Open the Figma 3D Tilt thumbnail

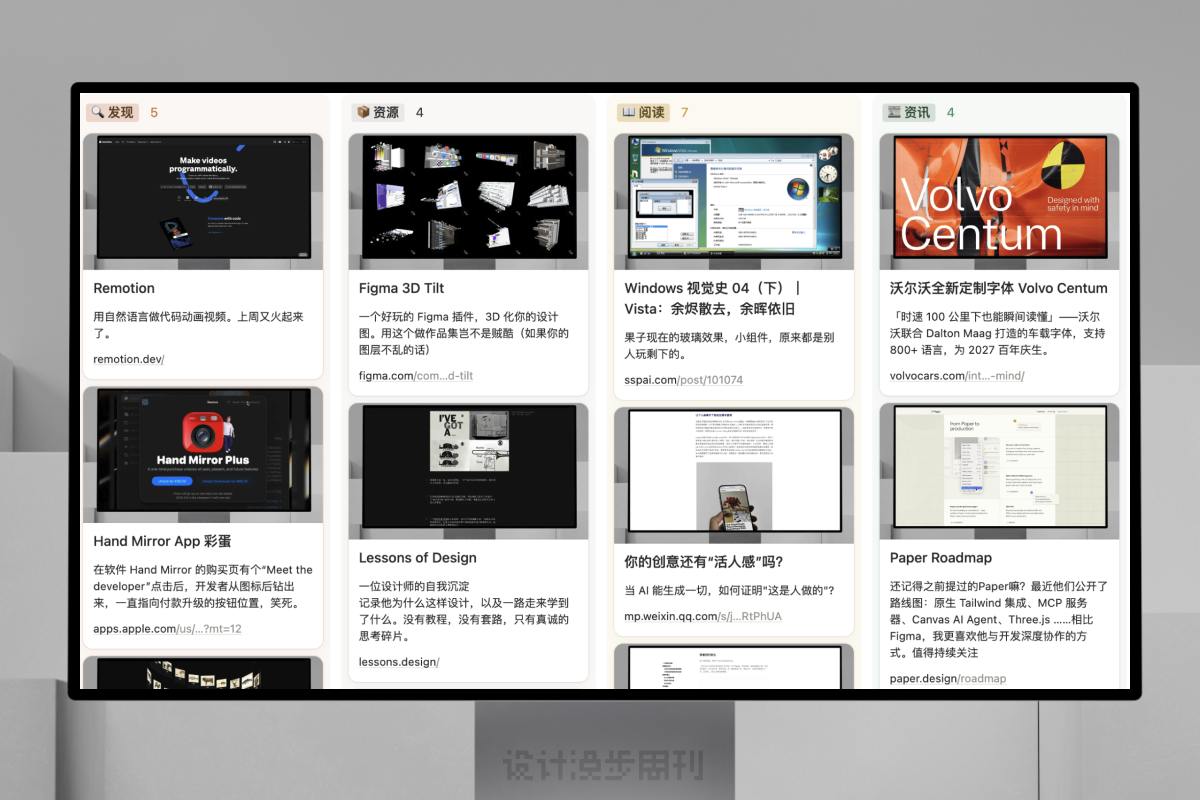click(469, 202)
